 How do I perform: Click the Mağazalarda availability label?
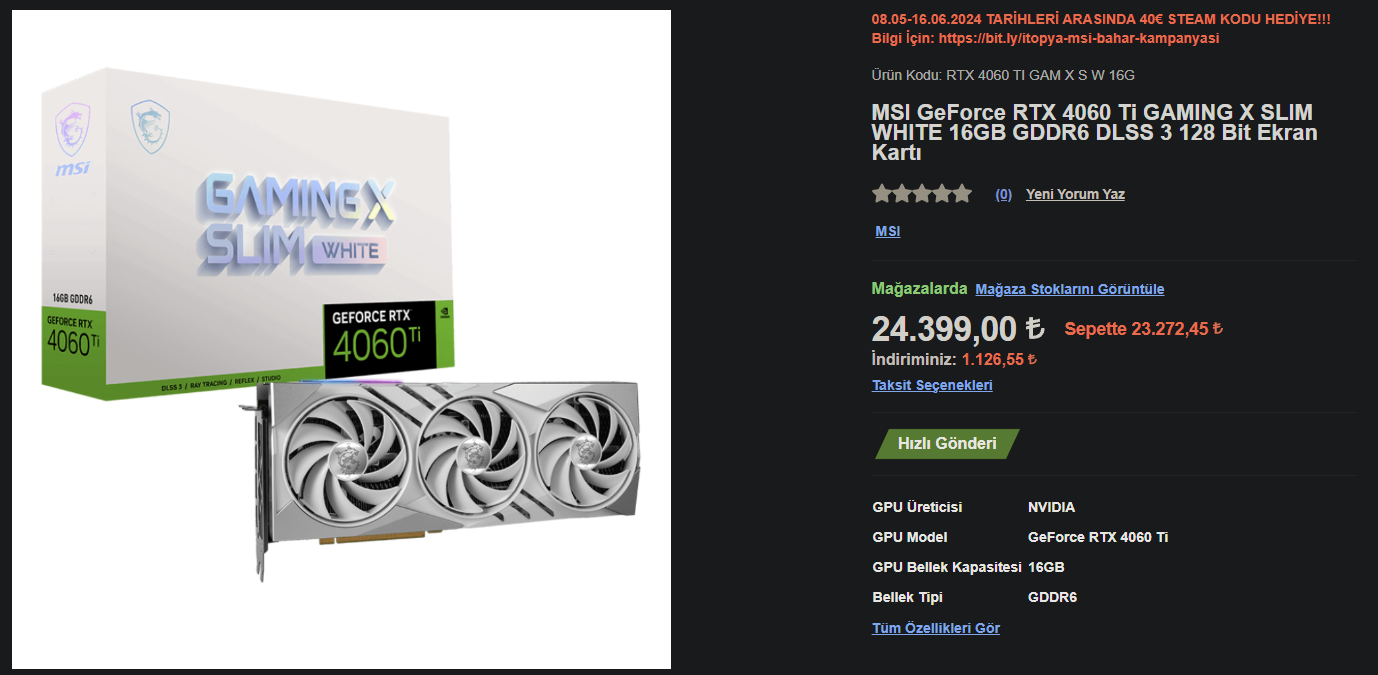tap(919, 288)
